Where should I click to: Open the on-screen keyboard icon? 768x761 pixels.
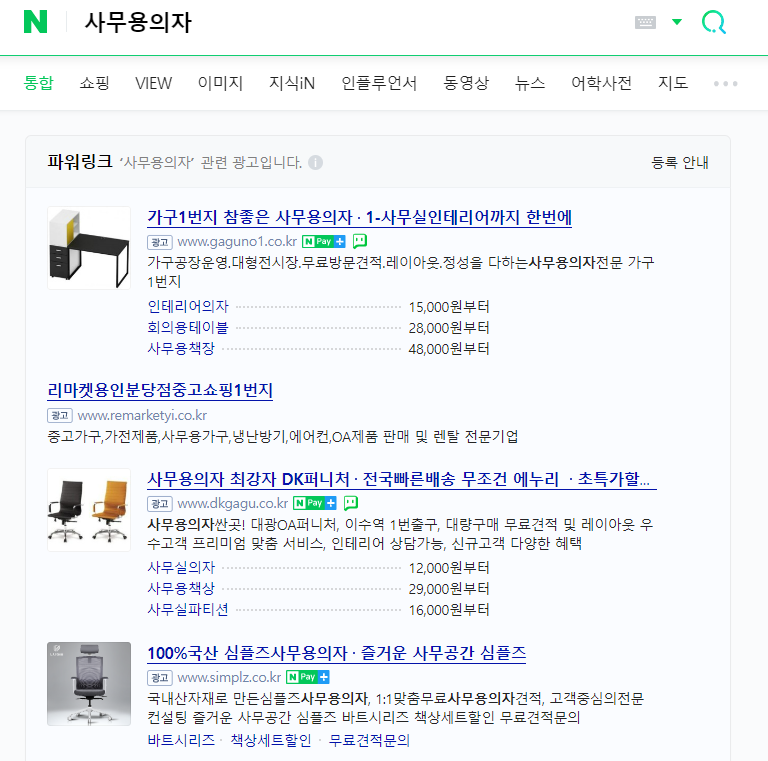[645, 22]
